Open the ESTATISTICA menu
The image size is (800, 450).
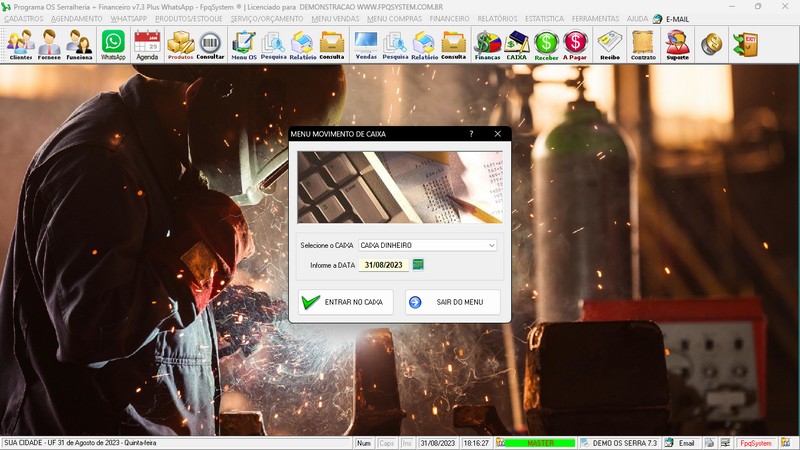(544, 18)
